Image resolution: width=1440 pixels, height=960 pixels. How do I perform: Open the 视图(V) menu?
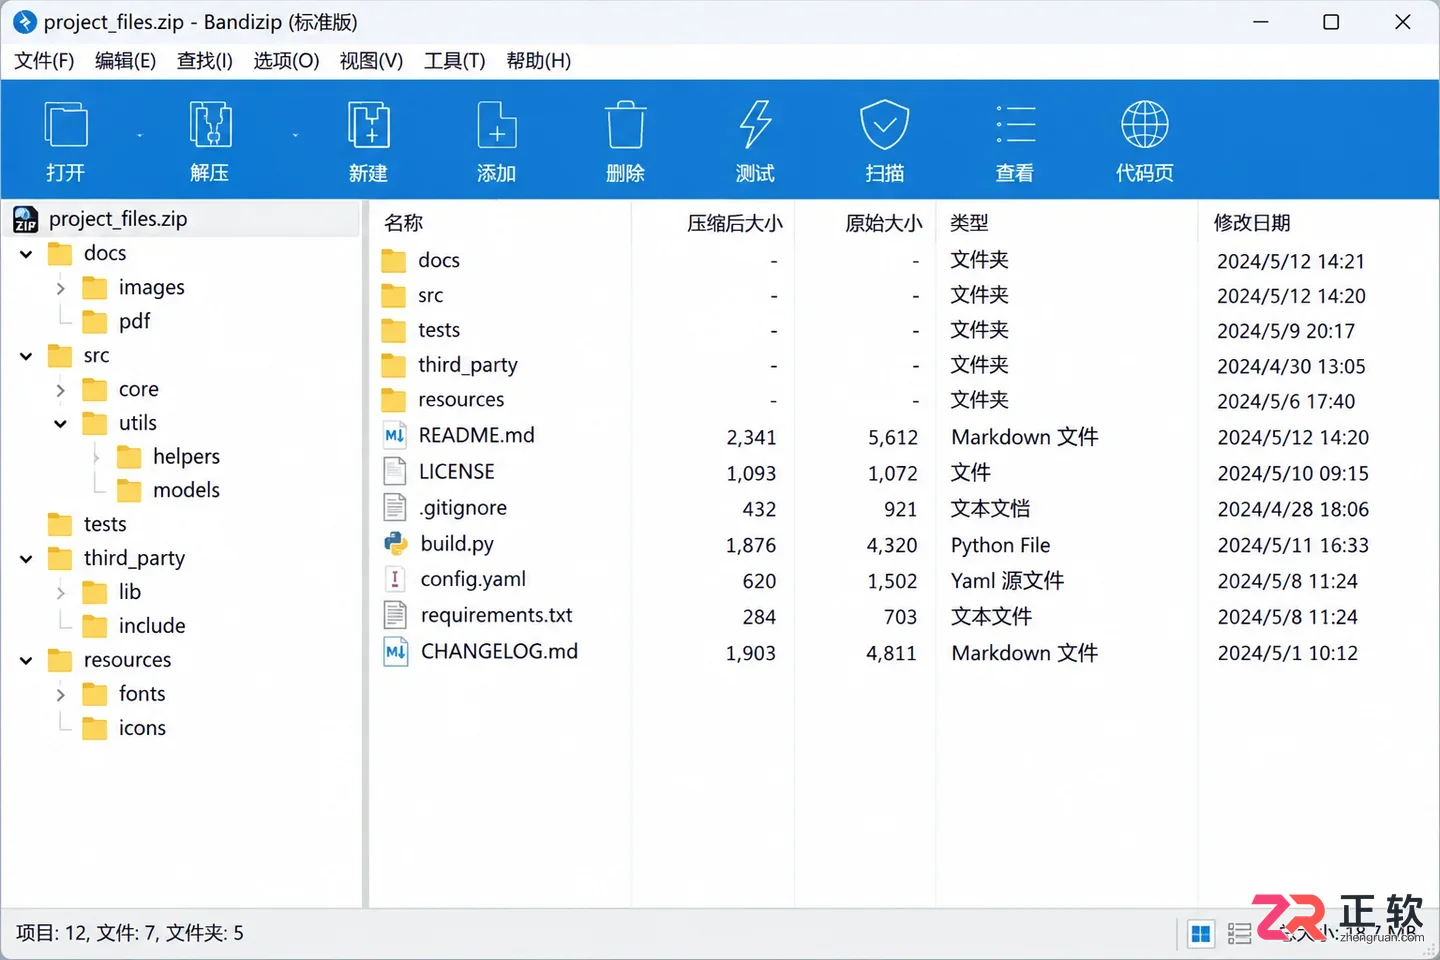[371, 61]
